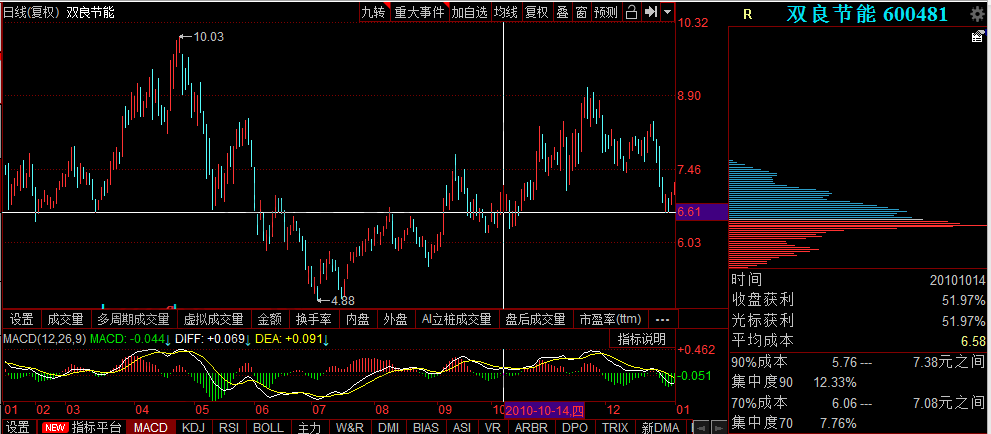
Task: Click the 叠 overlay icon in toolbar
Action: [x=562, y=12]
